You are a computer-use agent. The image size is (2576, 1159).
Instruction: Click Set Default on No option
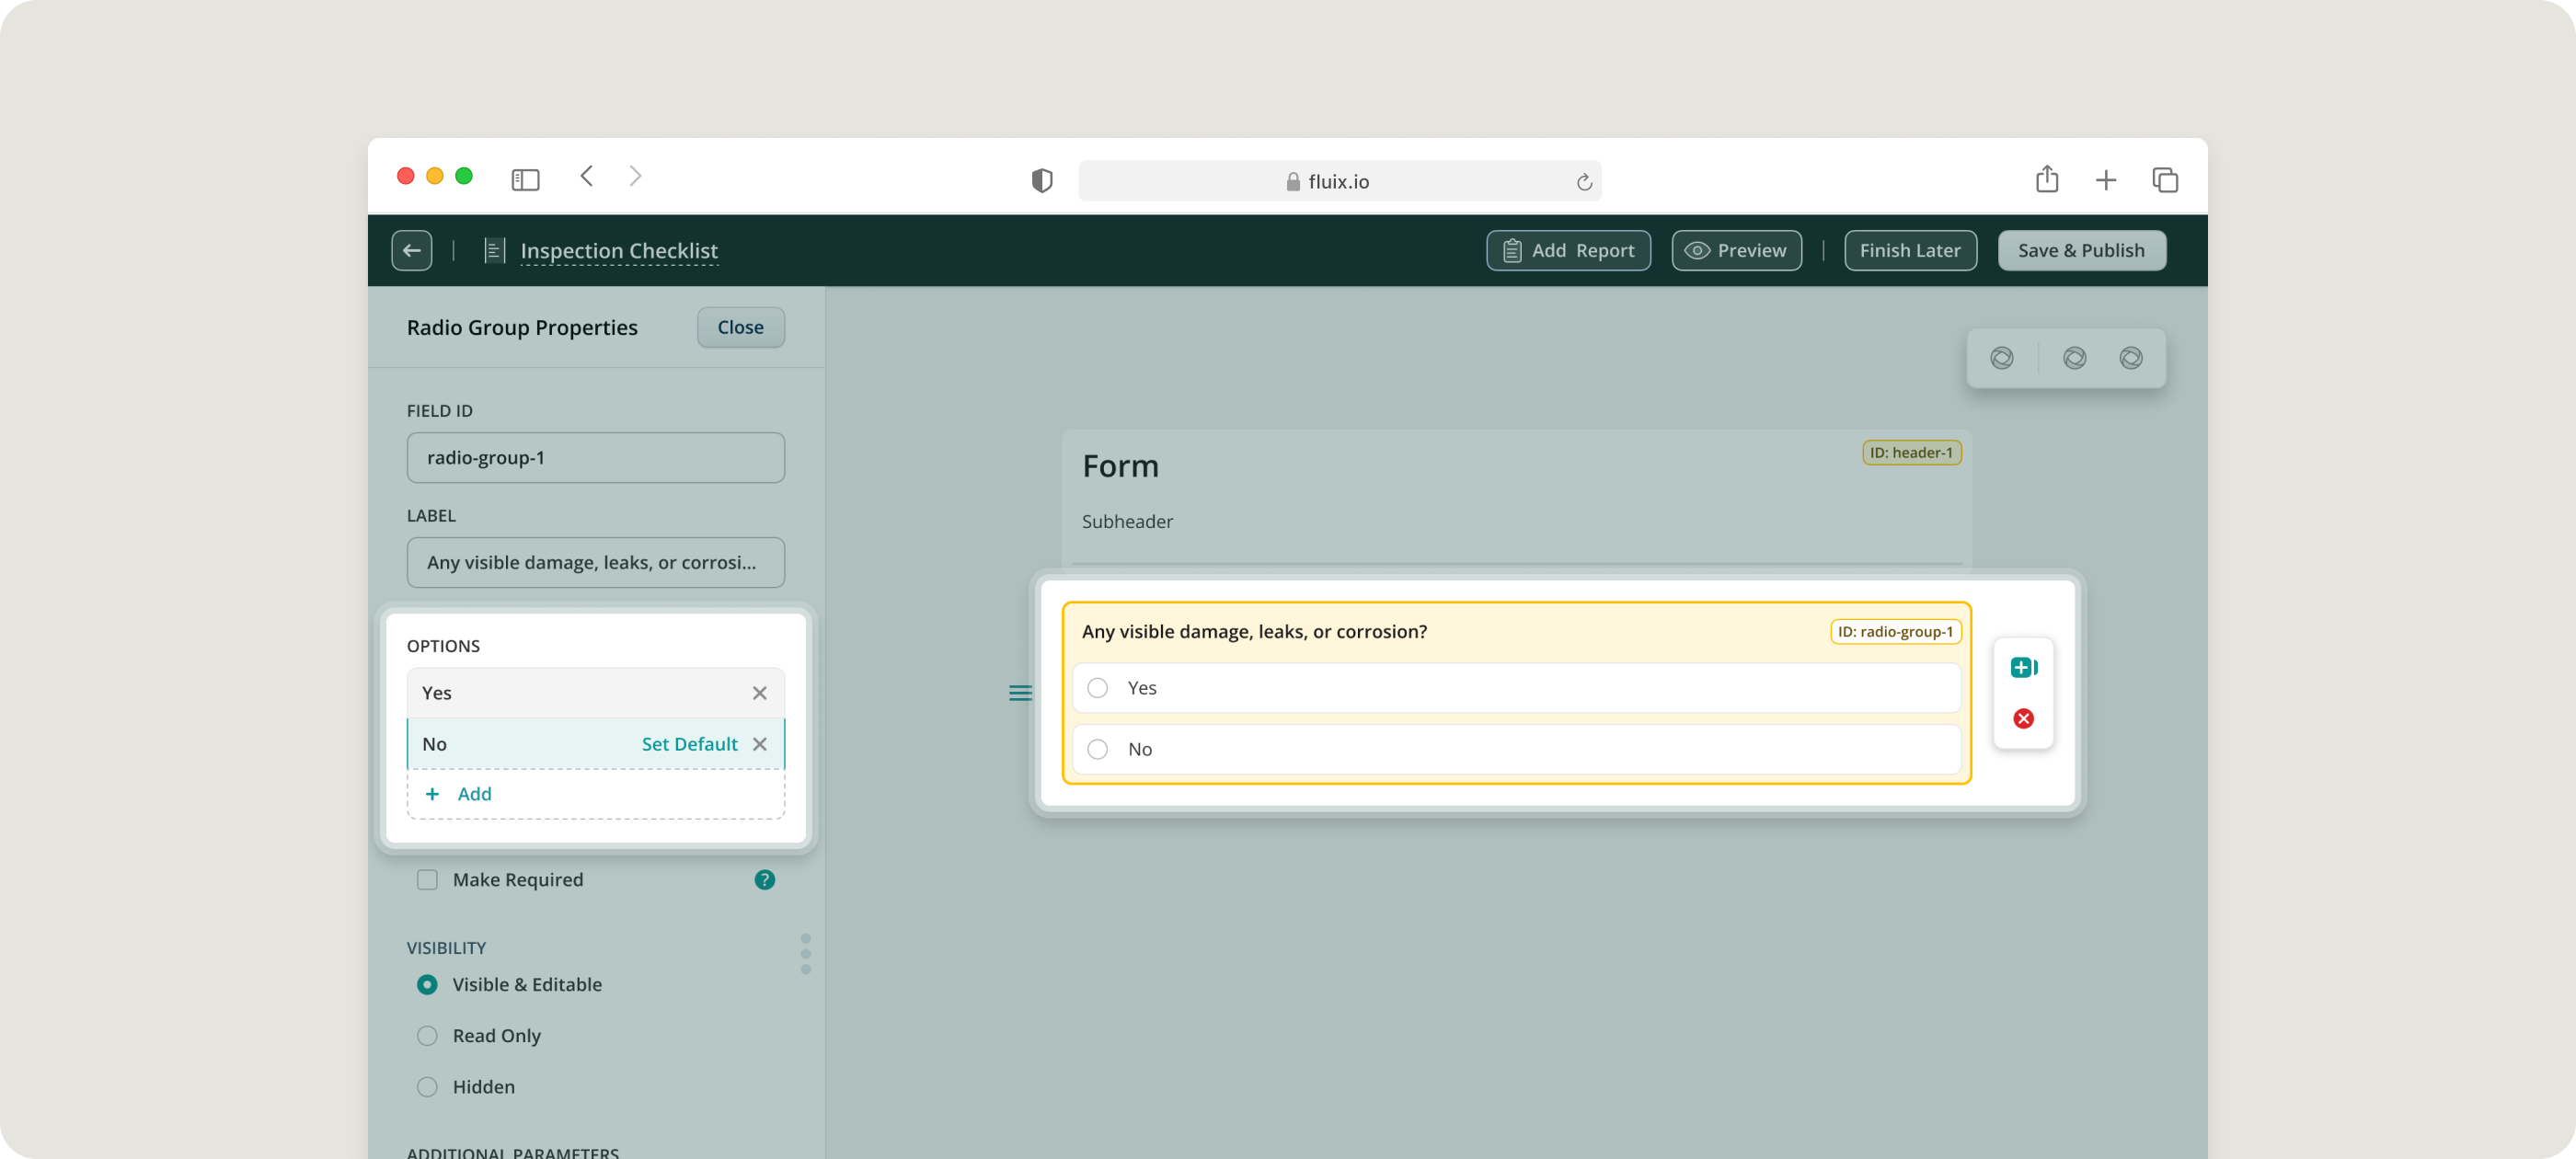click(689, 744)
